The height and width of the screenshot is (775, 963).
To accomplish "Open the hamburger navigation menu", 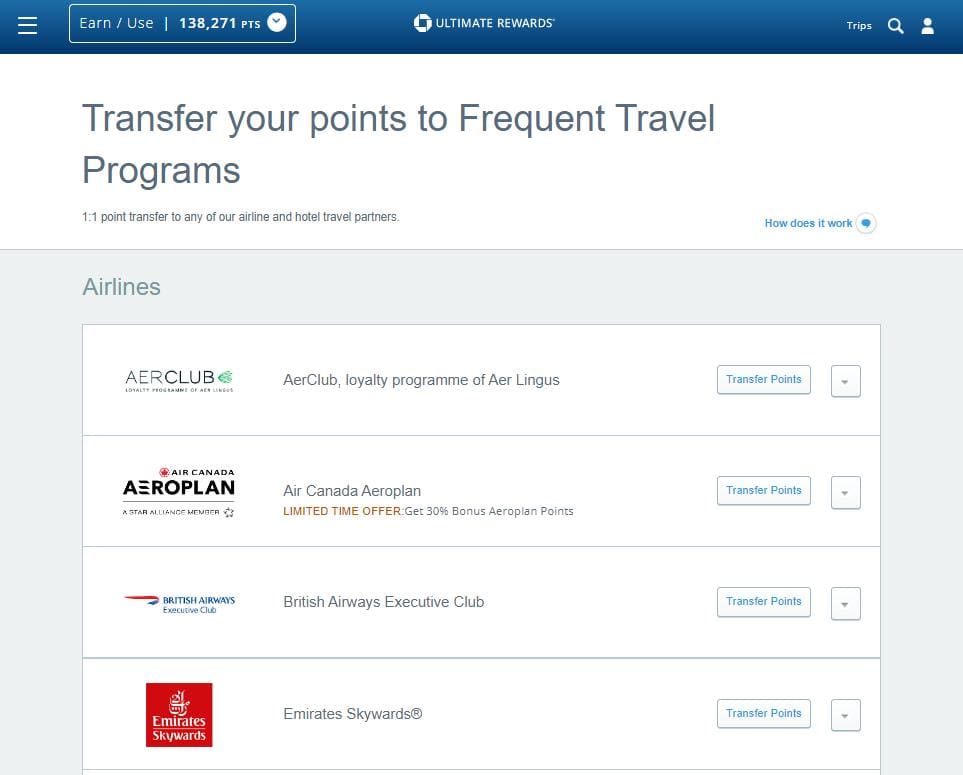I will click(x=27, y=25).
